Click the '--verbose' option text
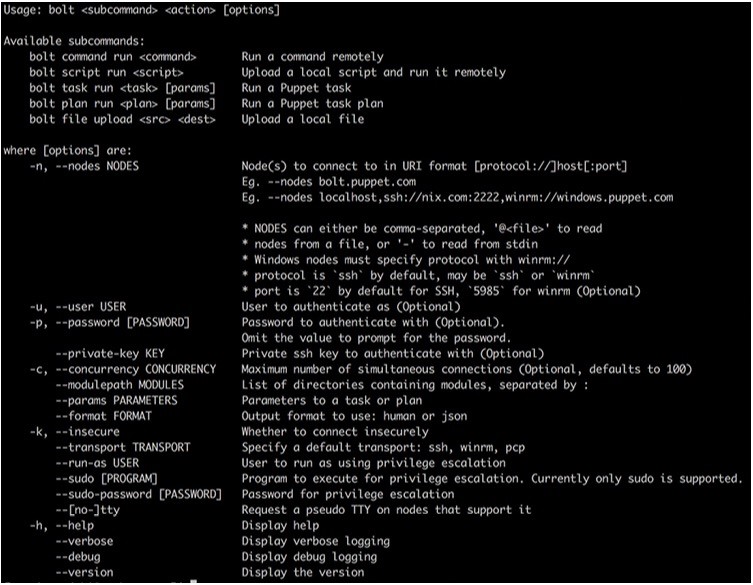 (84, 541)
